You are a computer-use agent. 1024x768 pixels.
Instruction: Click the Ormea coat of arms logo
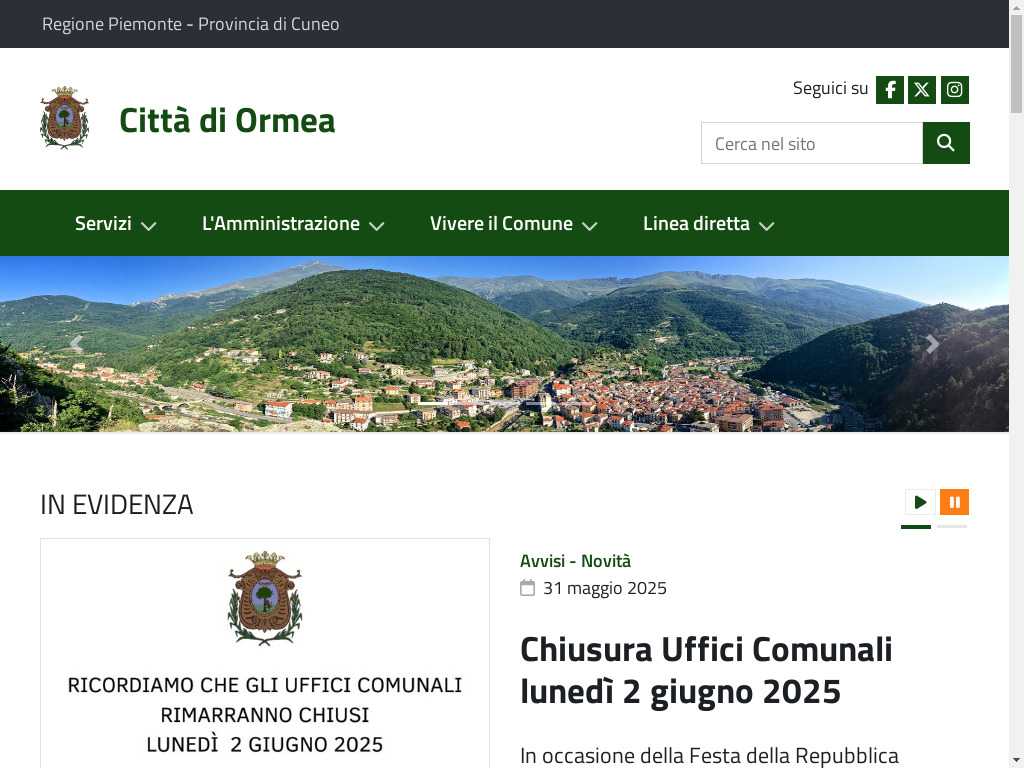pyautogui.click(x=64, y=118)
